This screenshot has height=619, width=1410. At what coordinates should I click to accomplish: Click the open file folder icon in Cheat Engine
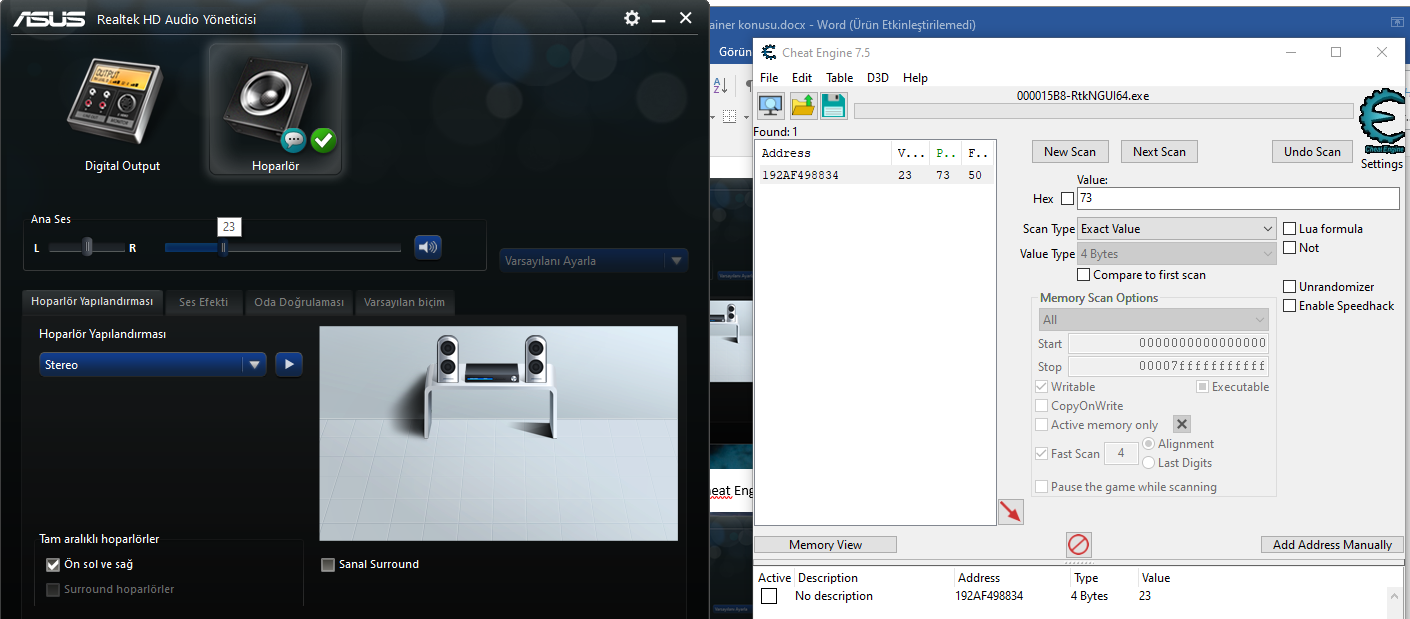(803, 105)
